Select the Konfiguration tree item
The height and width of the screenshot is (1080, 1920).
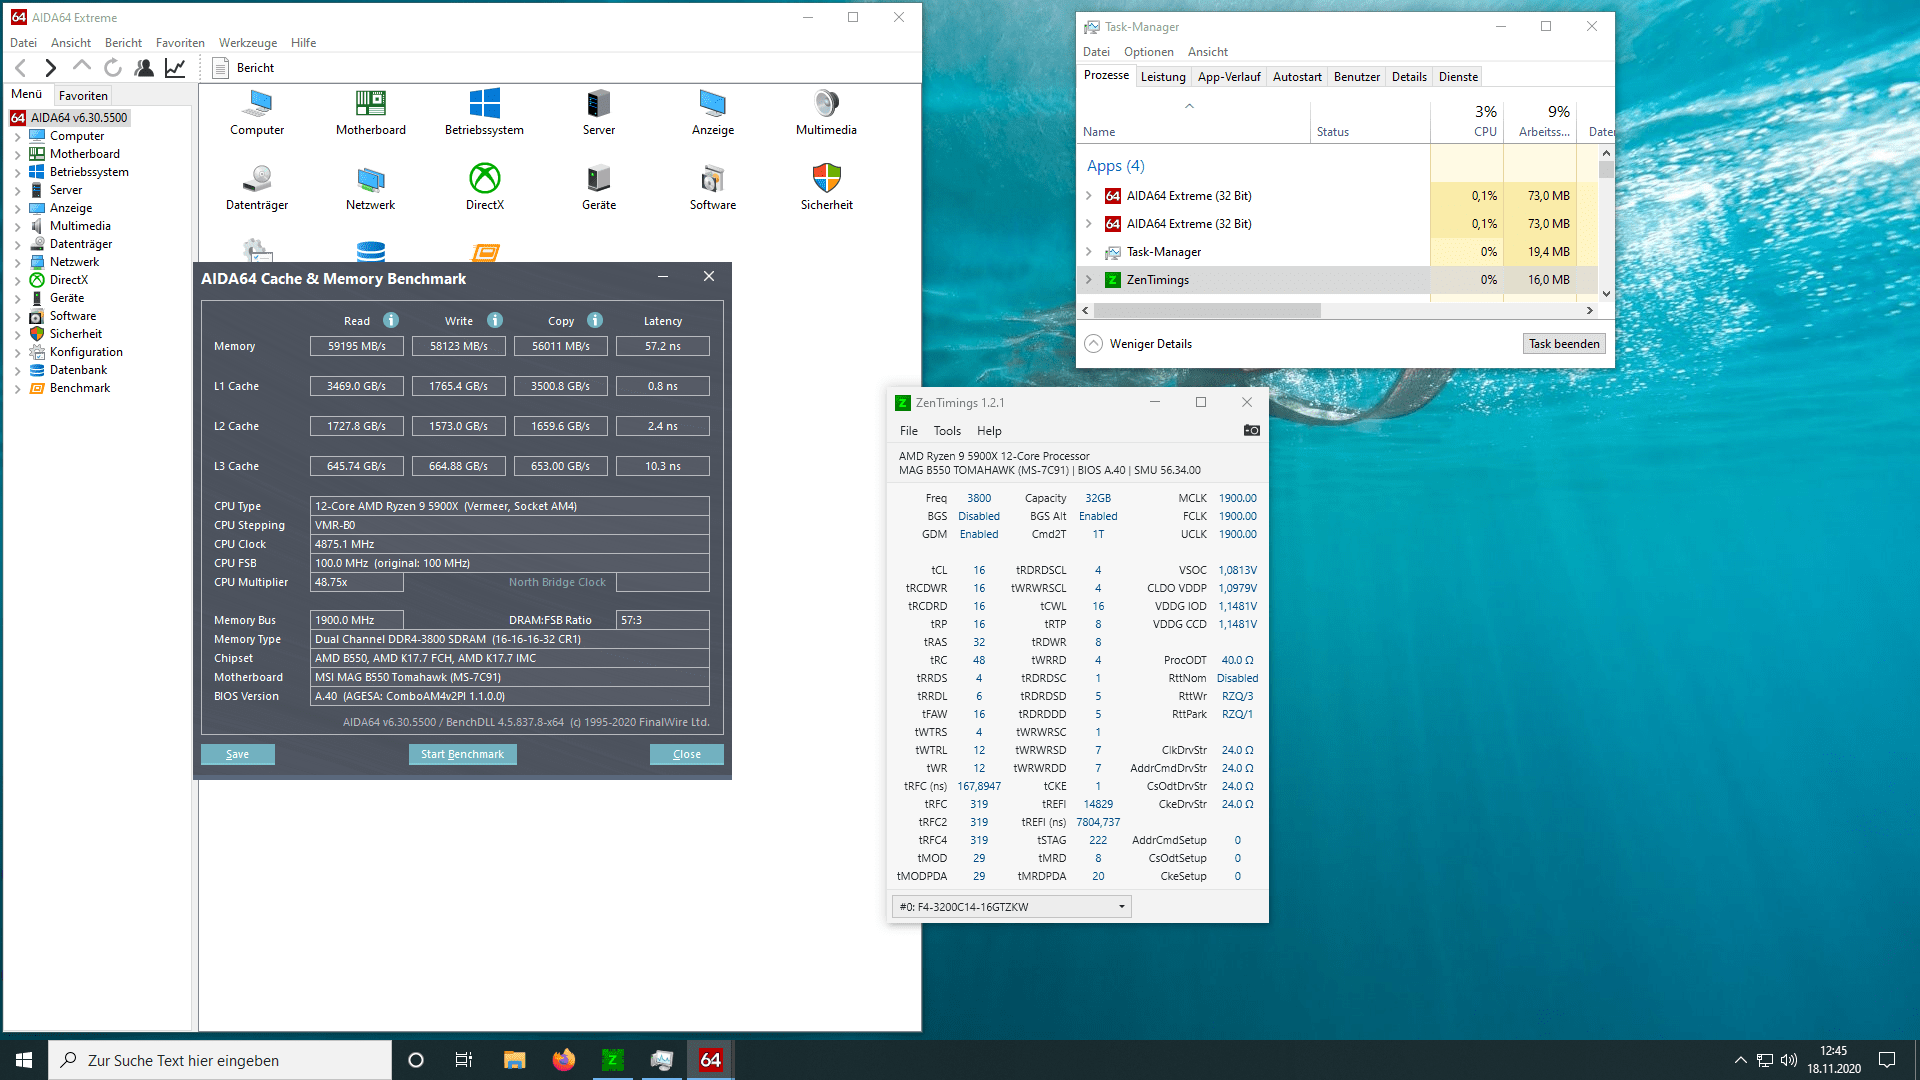click(86, 352)
